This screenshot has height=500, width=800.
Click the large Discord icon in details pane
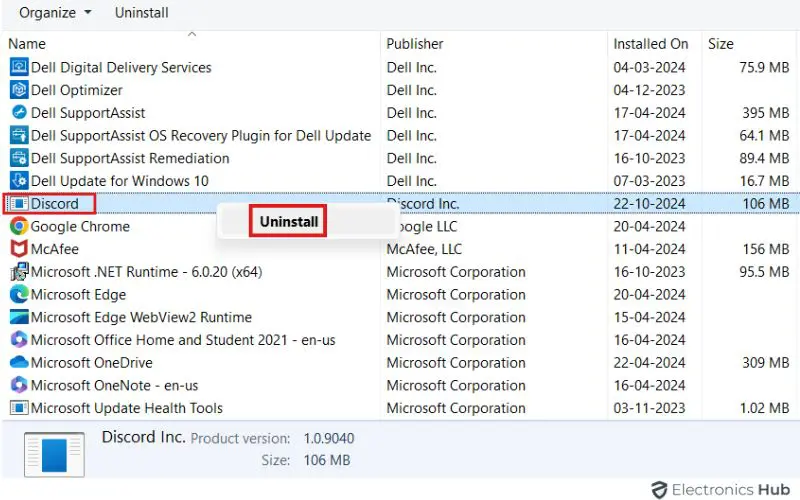coord(54,455)
